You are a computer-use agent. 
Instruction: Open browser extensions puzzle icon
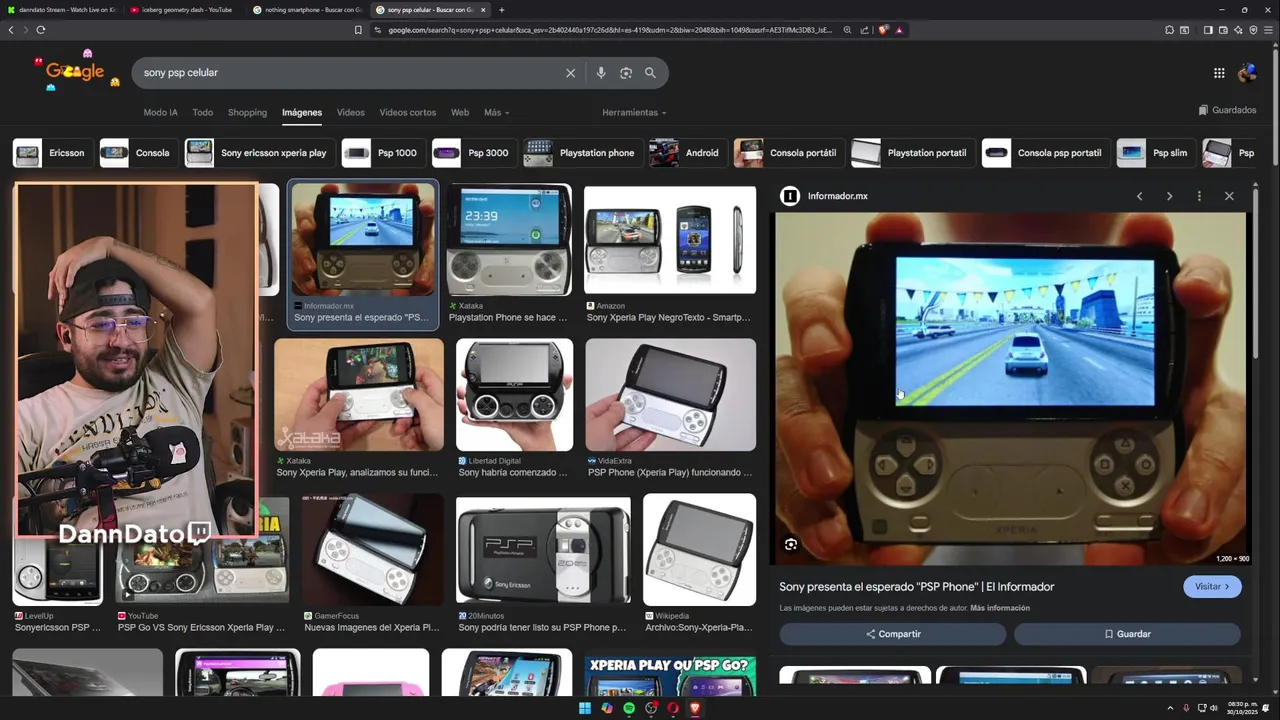[x=1170, y=30]
